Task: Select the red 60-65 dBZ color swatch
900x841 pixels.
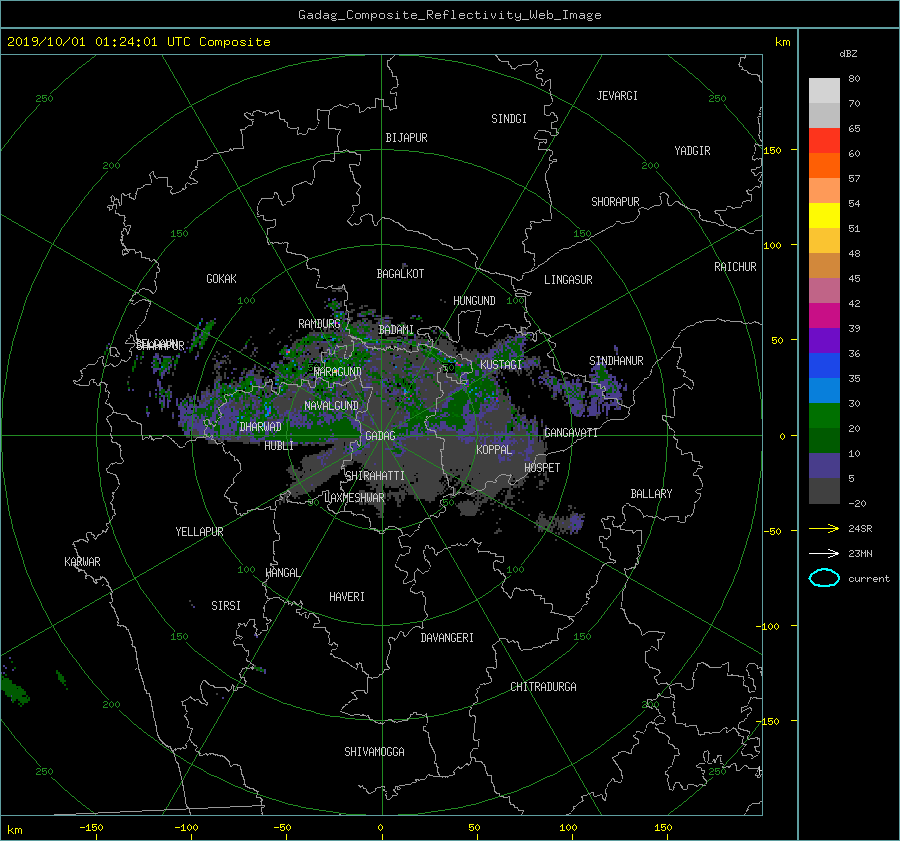Action: pos(824,140)
